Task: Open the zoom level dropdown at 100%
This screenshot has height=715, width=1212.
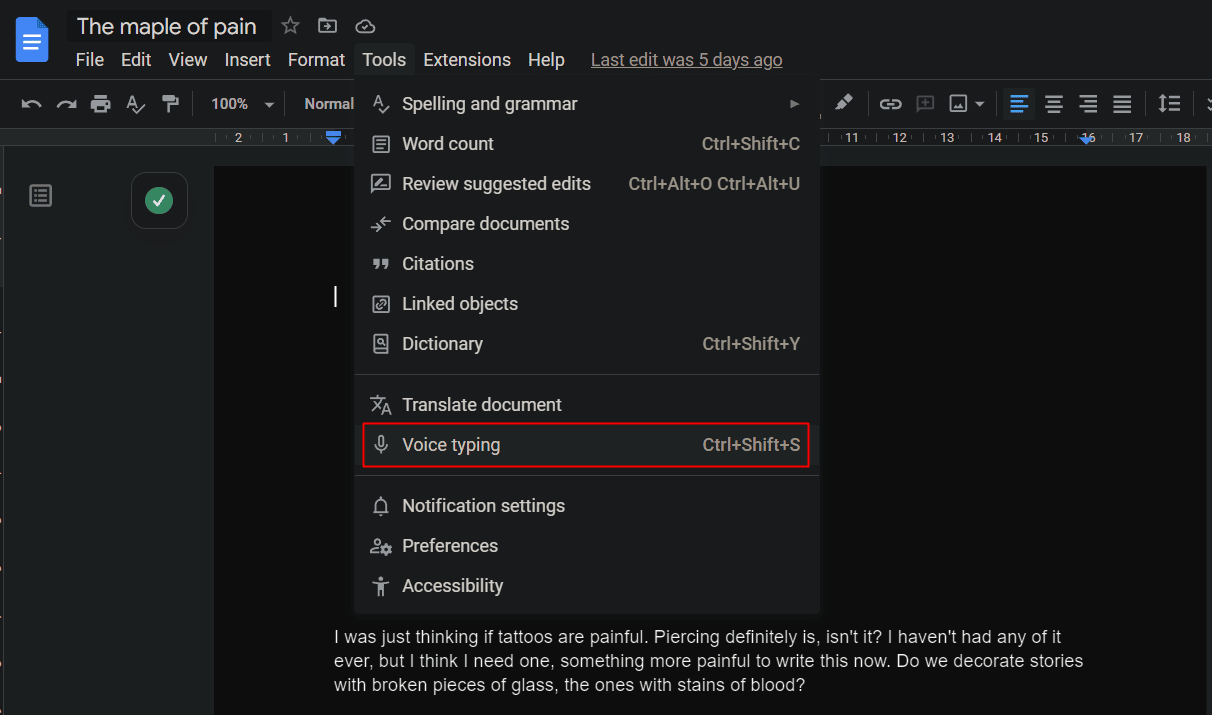Action: [242, 104]
